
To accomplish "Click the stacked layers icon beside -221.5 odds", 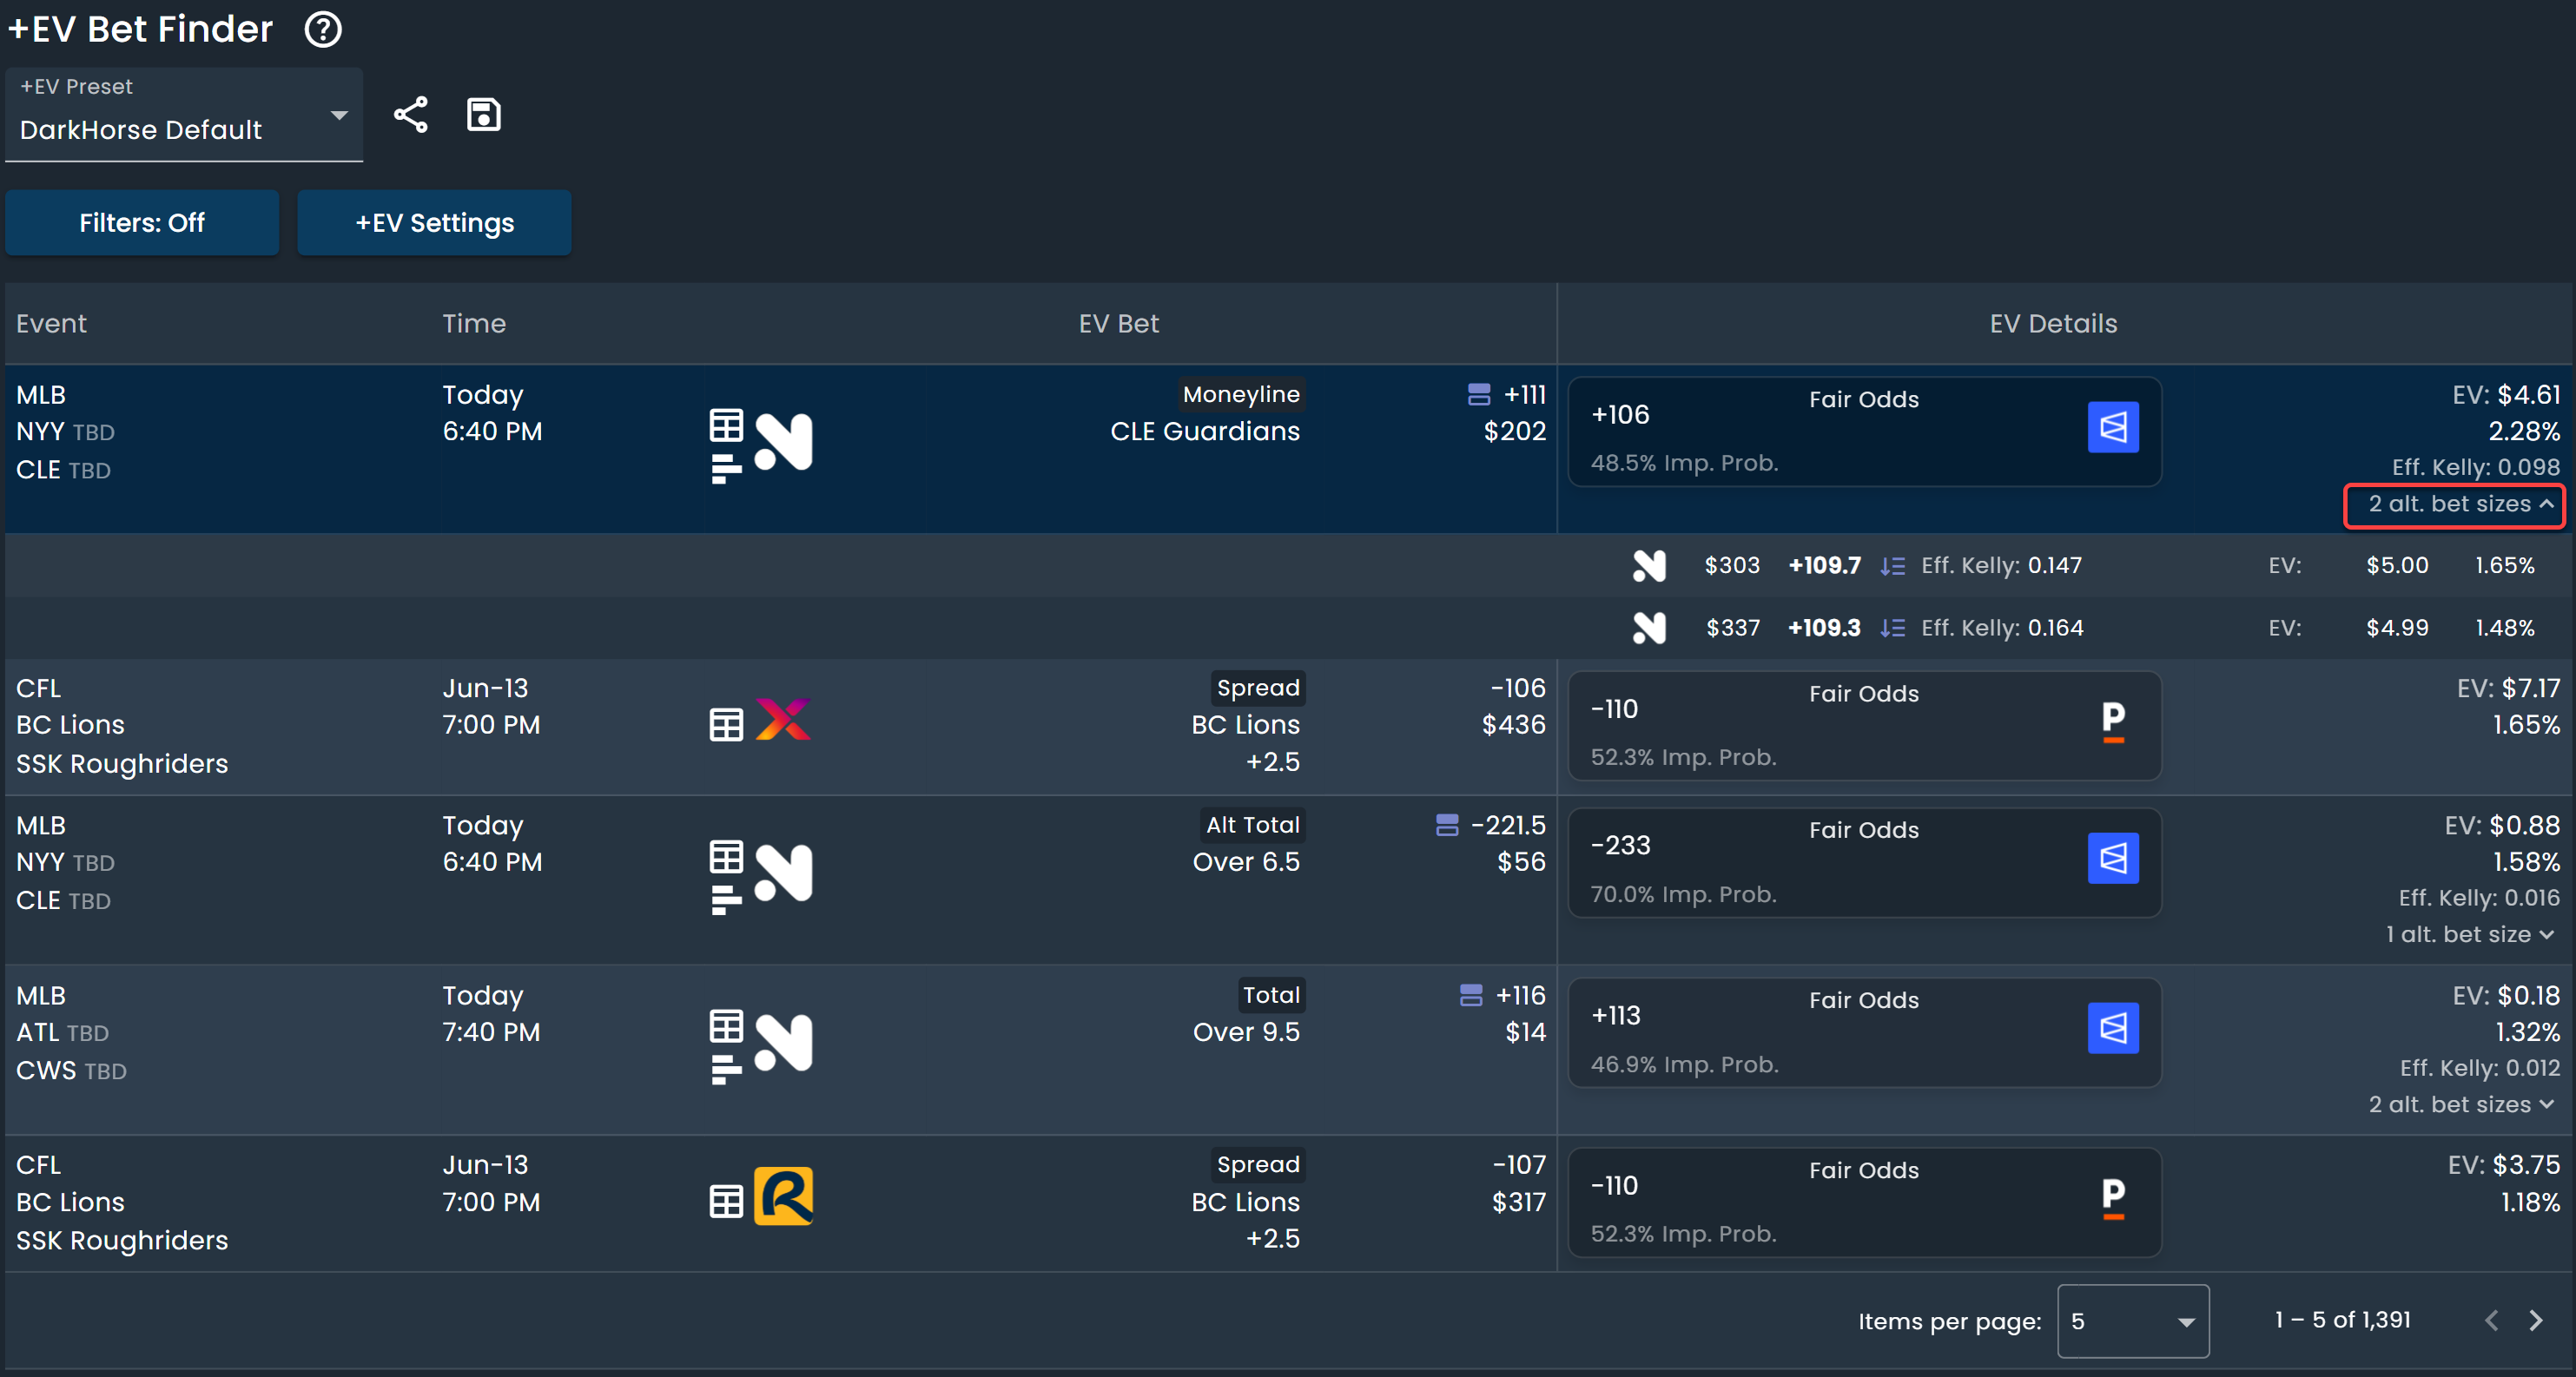I will (x=1447, y=826).
